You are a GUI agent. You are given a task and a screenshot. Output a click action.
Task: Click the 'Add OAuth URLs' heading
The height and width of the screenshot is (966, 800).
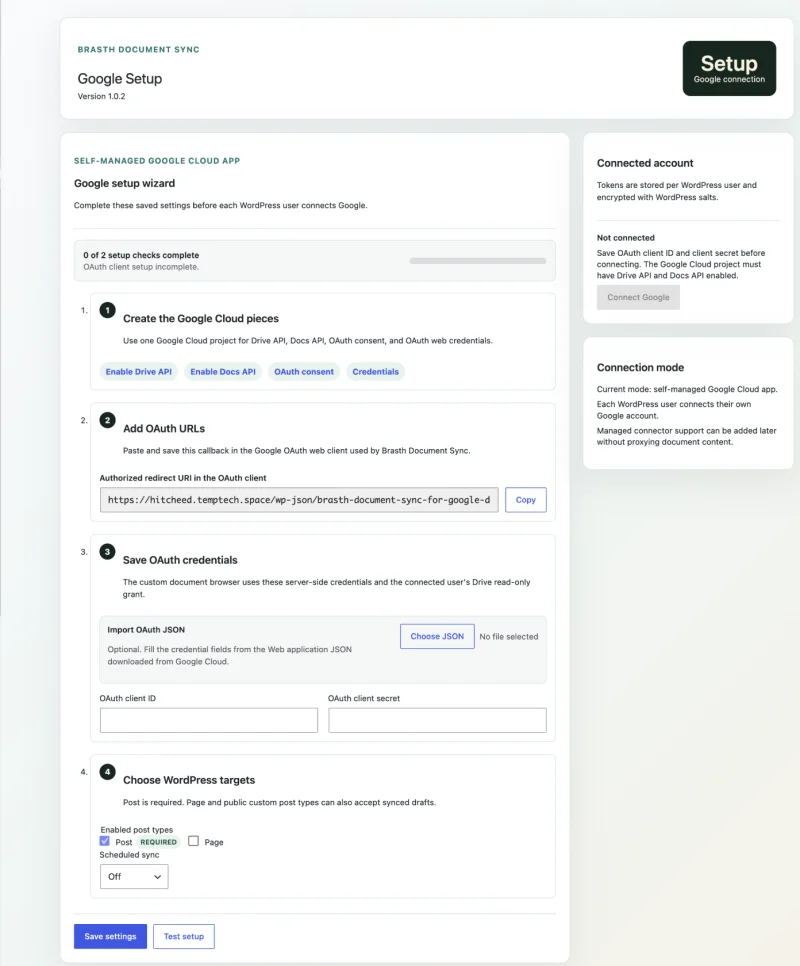(x=164, y=429)
